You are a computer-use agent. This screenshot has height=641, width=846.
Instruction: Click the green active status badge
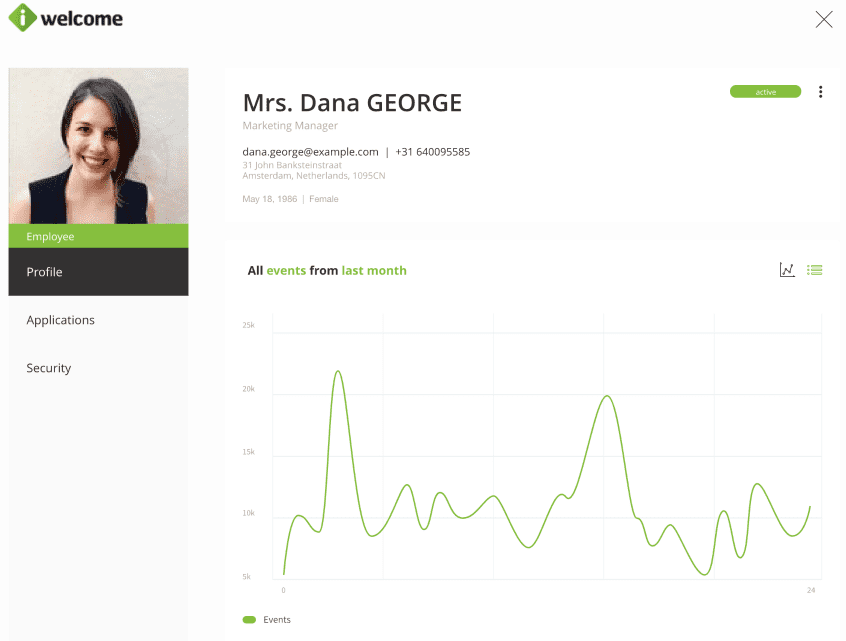pyautogui.click(x=765, y=92)
